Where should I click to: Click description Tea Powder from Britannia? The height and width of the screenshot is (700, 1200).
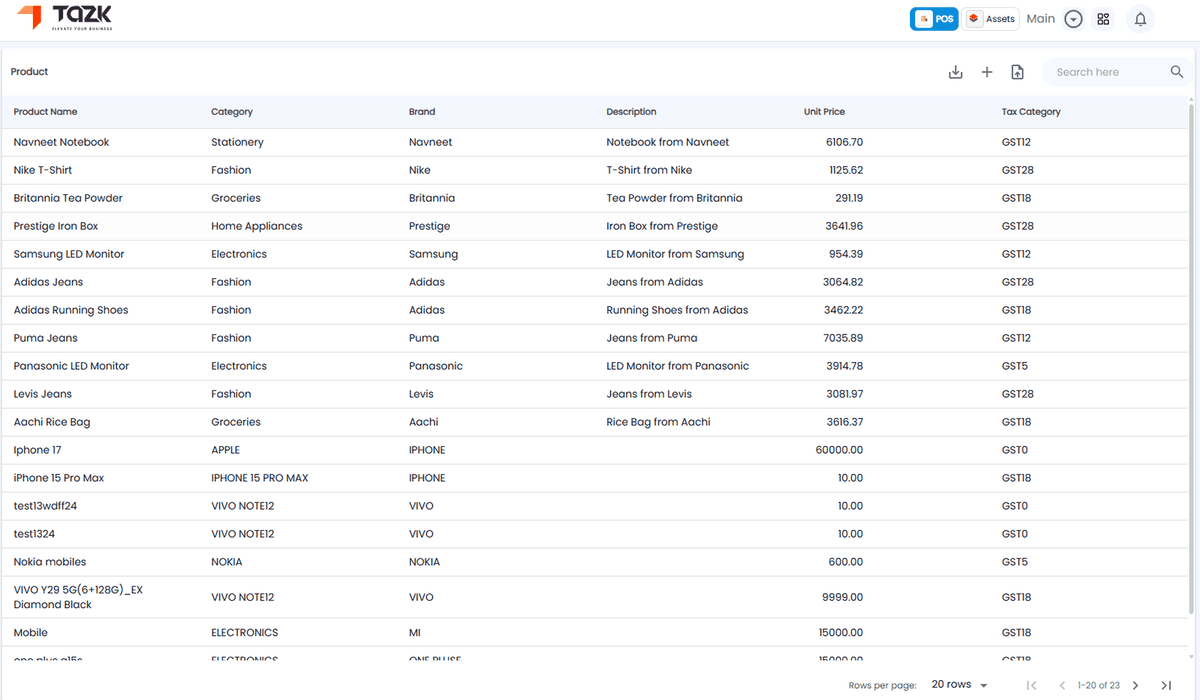(x=674, y=198)
